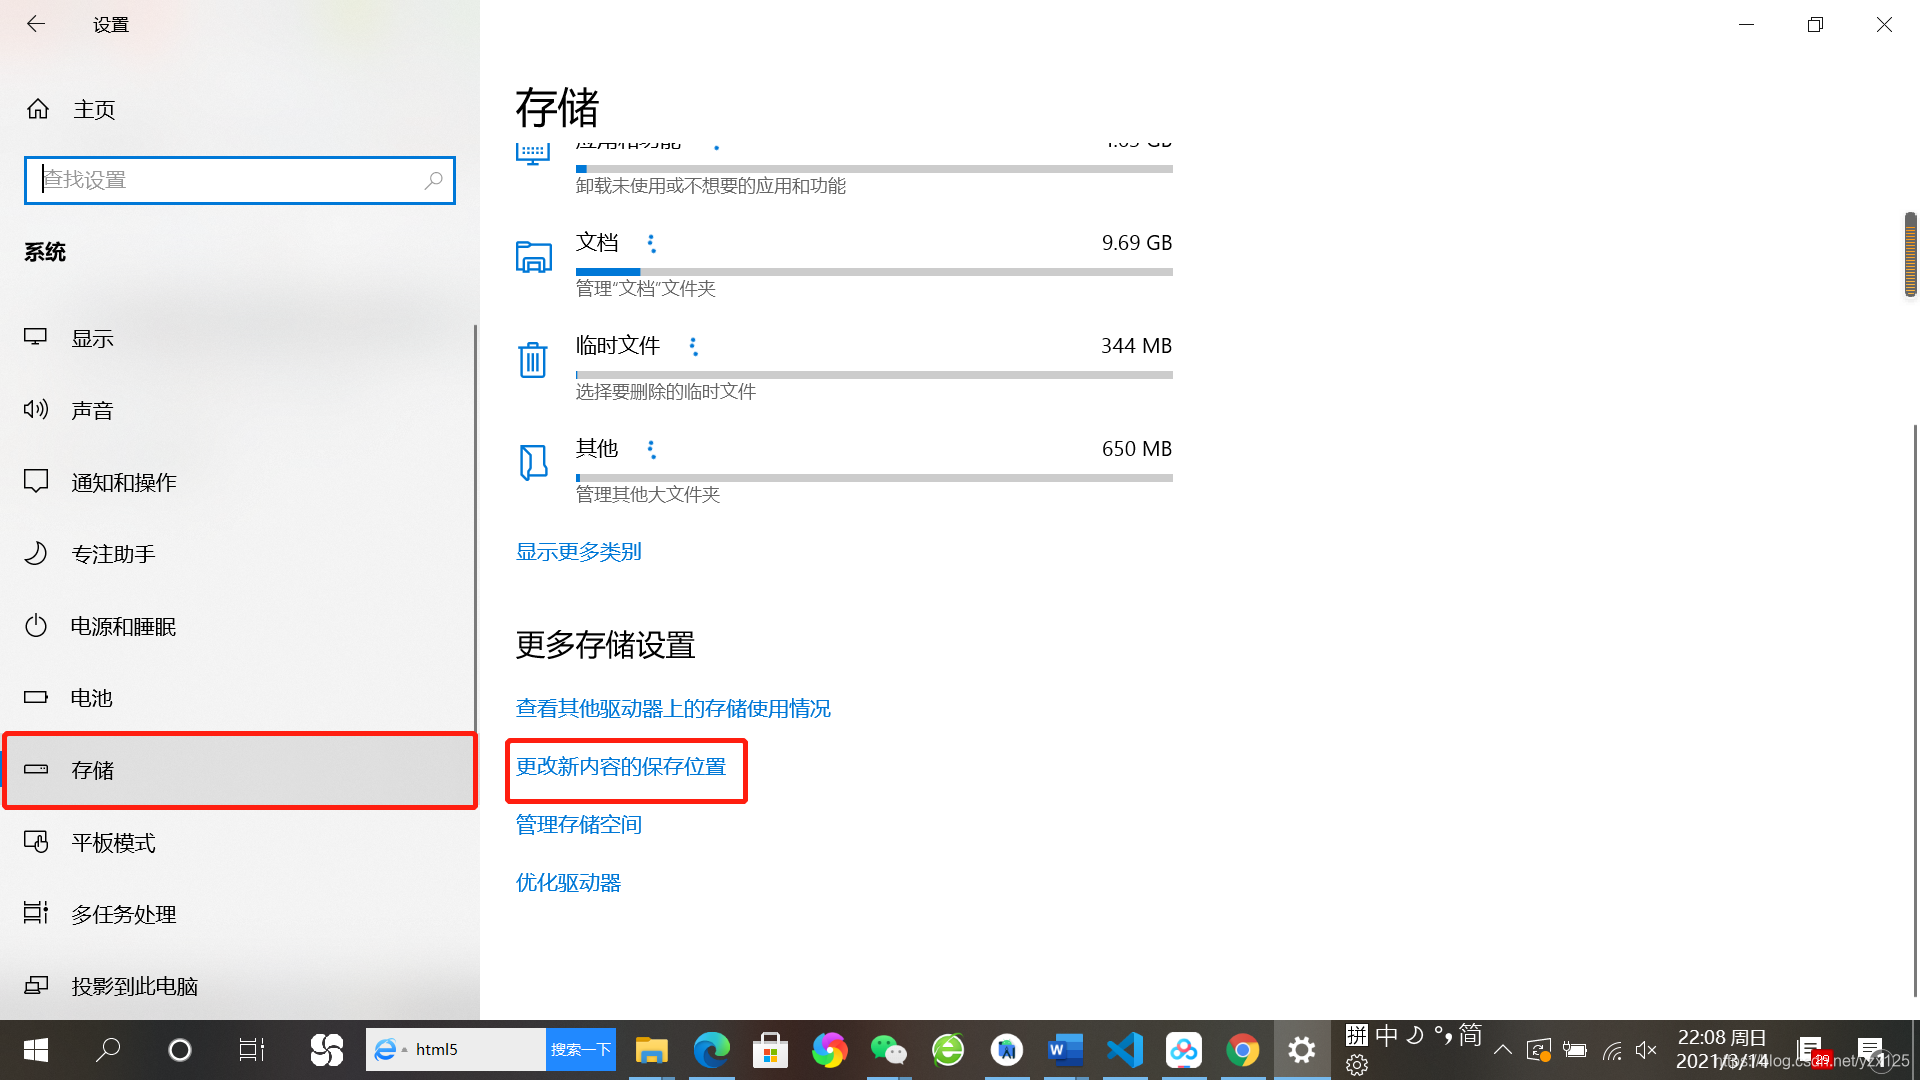Open the Wi-Fi network tray icon
This screenshot has height=1080, width=1920.
click(1612, 1050)
